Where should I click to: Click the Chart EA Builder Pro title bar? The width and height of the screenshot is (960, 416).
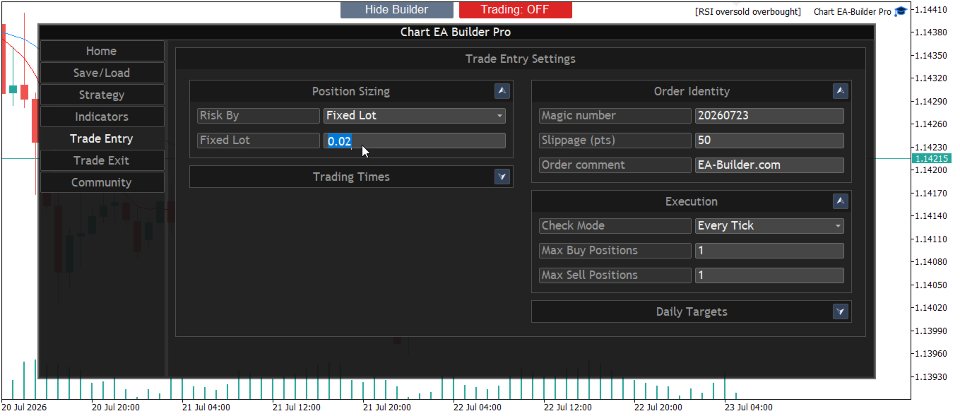[x=456, y=32]
